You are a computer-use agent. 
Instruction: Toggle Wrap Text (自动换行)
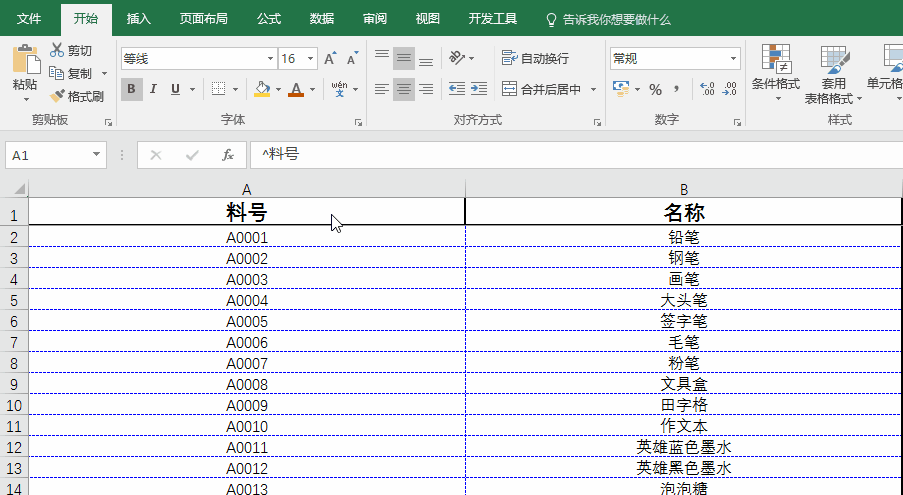535,58
